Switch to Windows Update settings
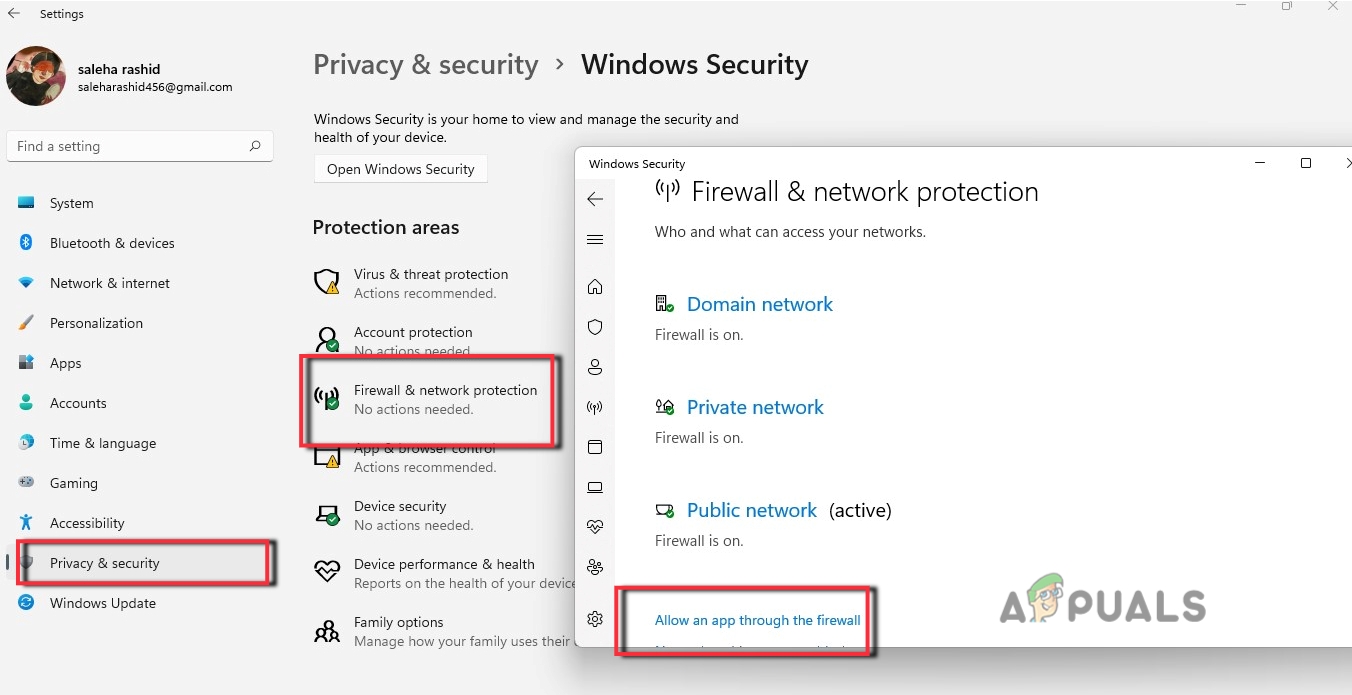Image resolution: width=1352 pixels, height=695 pixels. point(102,603)
